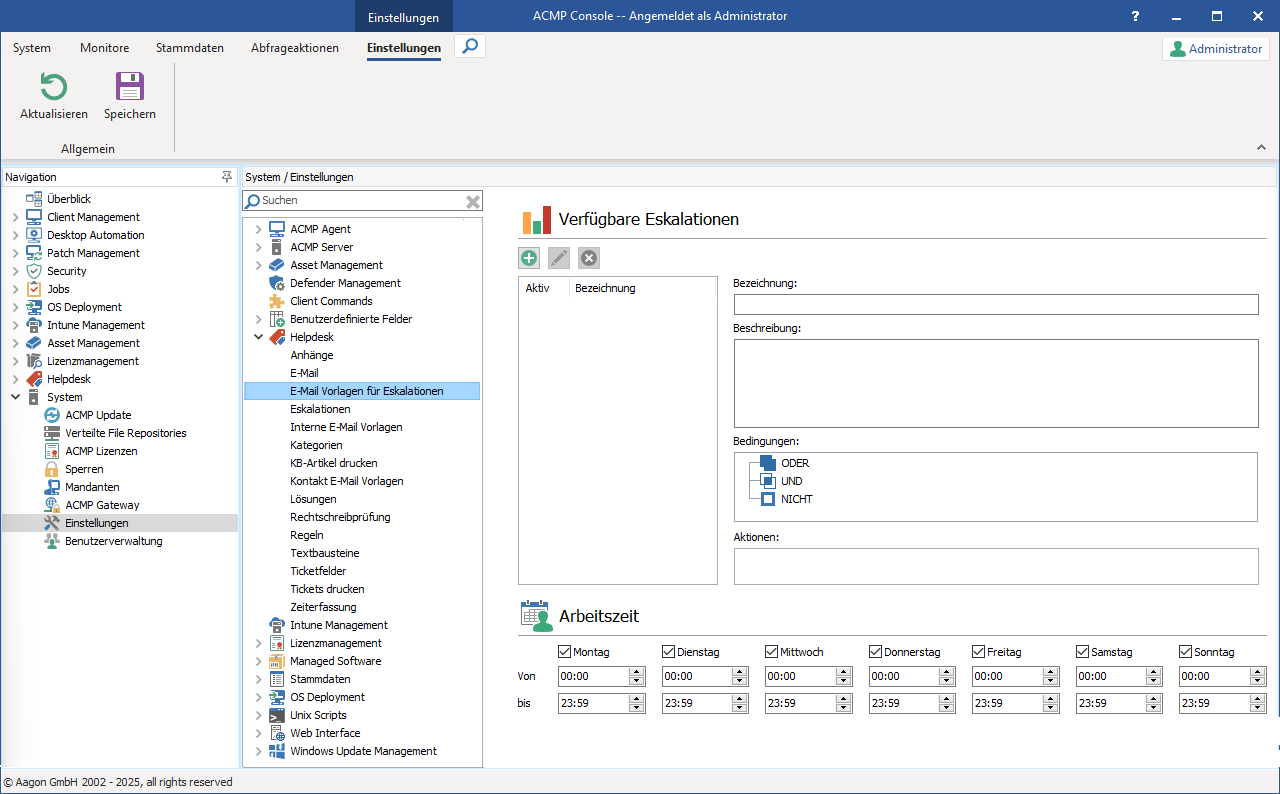The height and width of the screenshot is (794, 1280).
Task: Click the Administrator account button
Action: pos(1215,47)
